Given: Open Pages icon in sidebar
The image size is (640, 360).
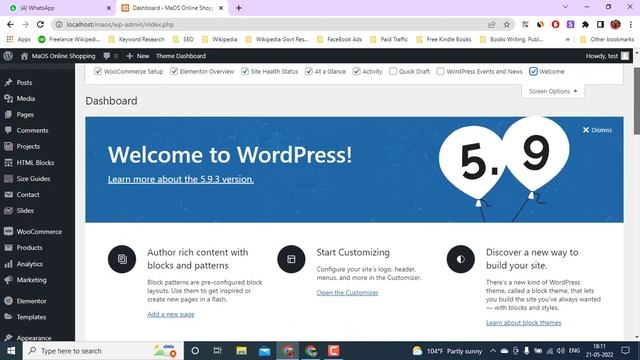Looking at the screenshot, I should (x=9, y=114).
